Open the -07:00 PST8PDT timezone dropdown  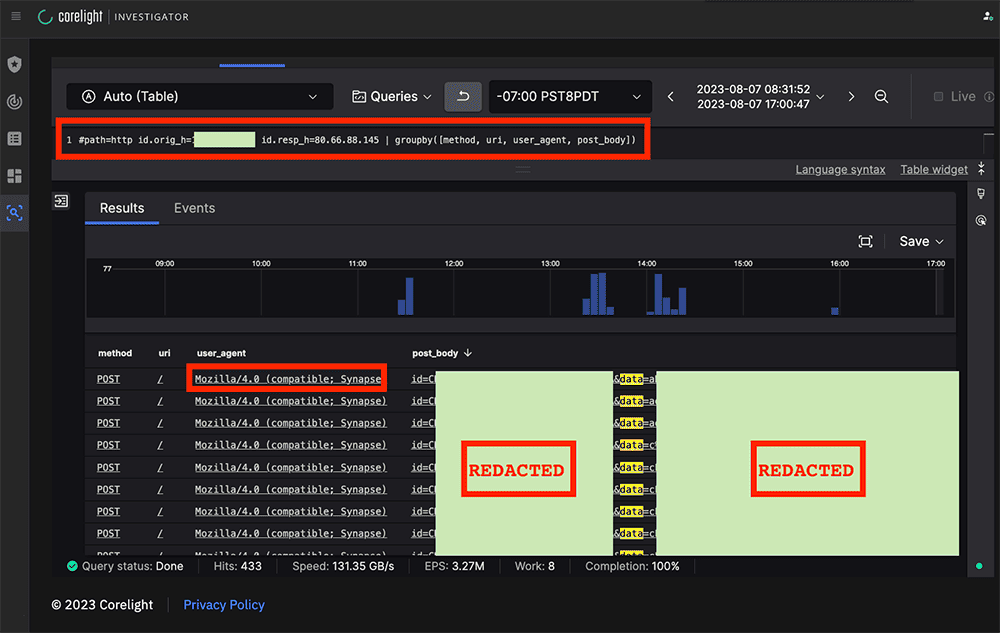(x=569, y=97)
